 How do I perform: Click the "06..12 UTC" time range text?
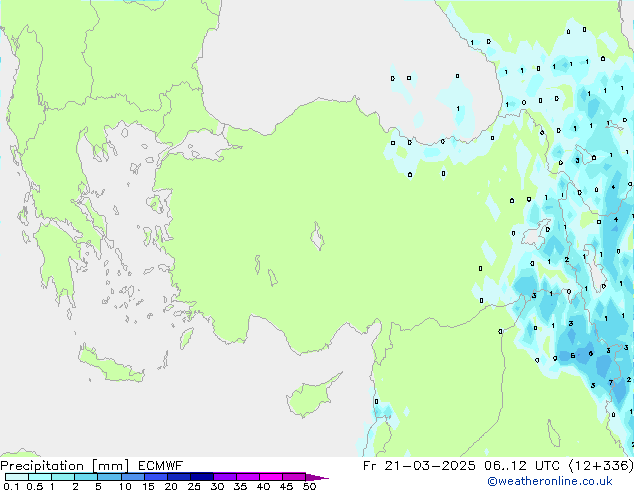(522, 466)
